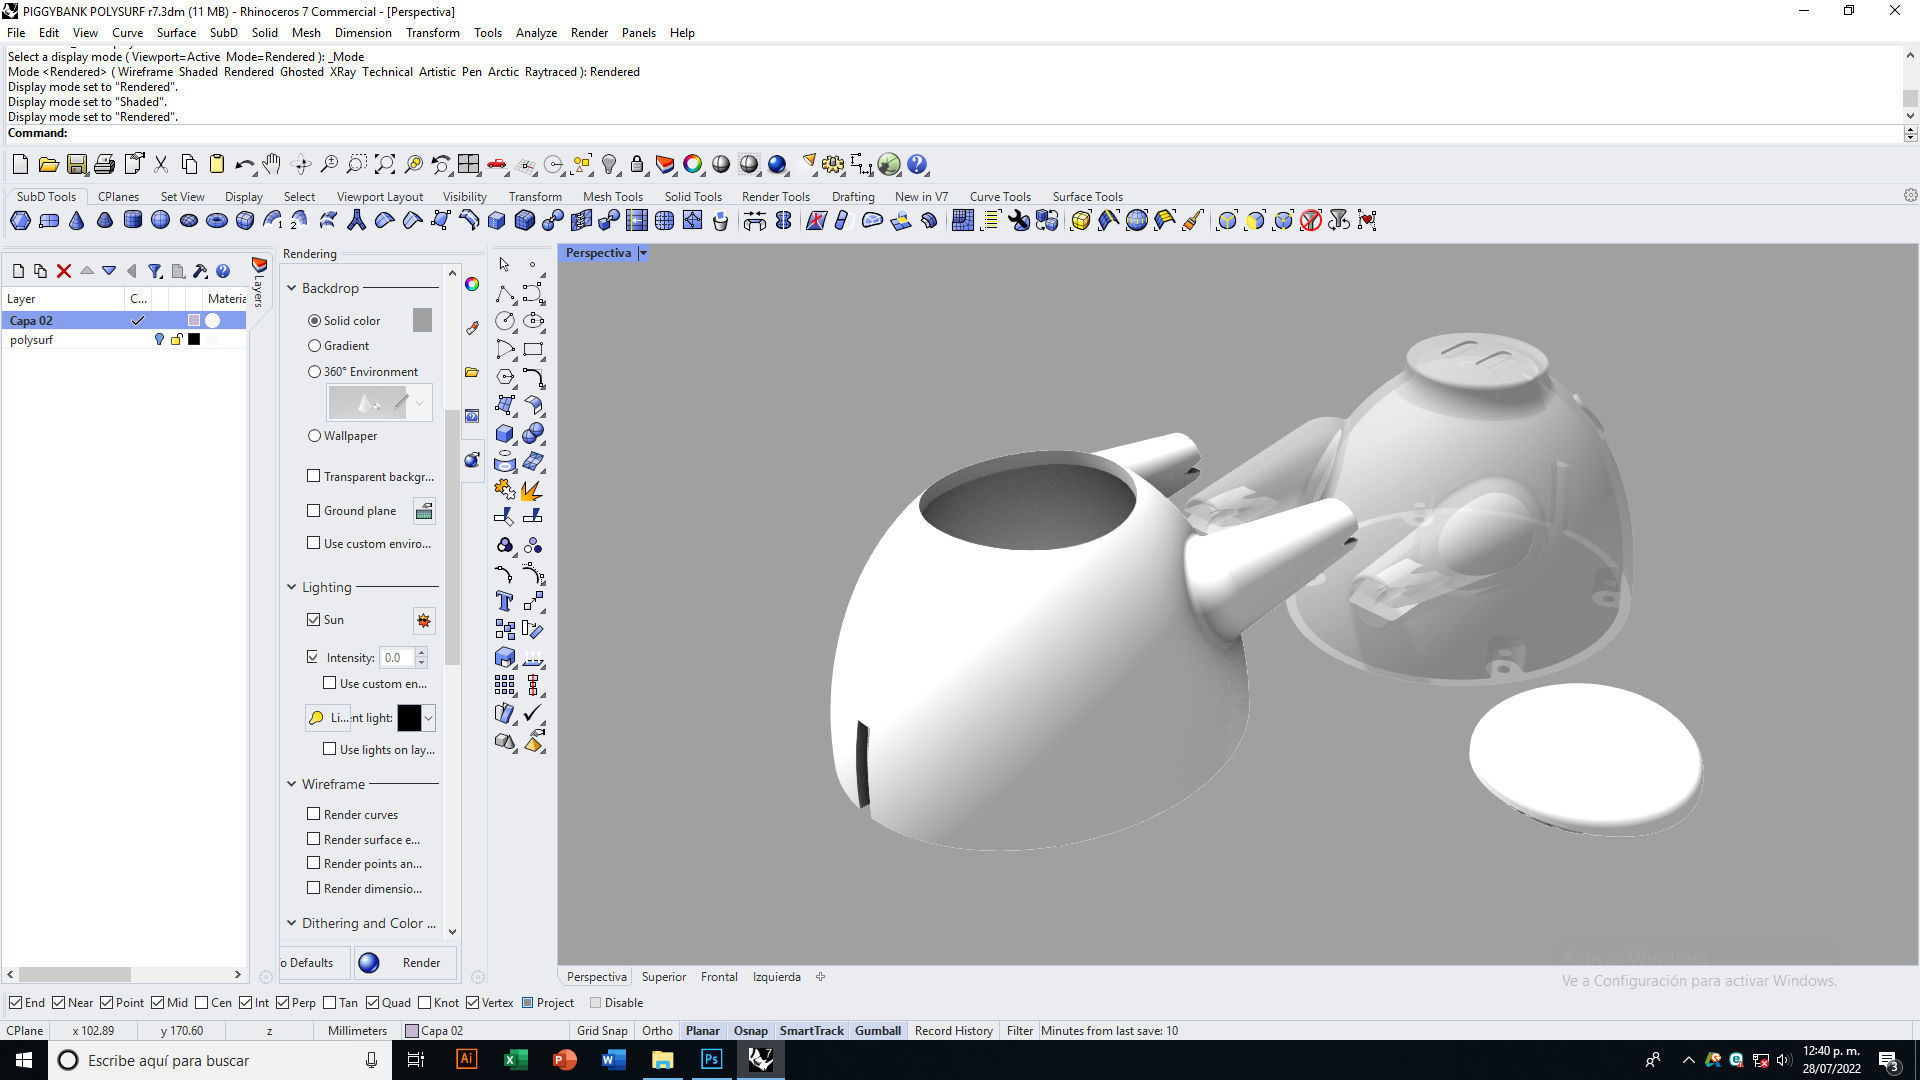Click the Print icon in the toolbar

(x=104, y=164)
